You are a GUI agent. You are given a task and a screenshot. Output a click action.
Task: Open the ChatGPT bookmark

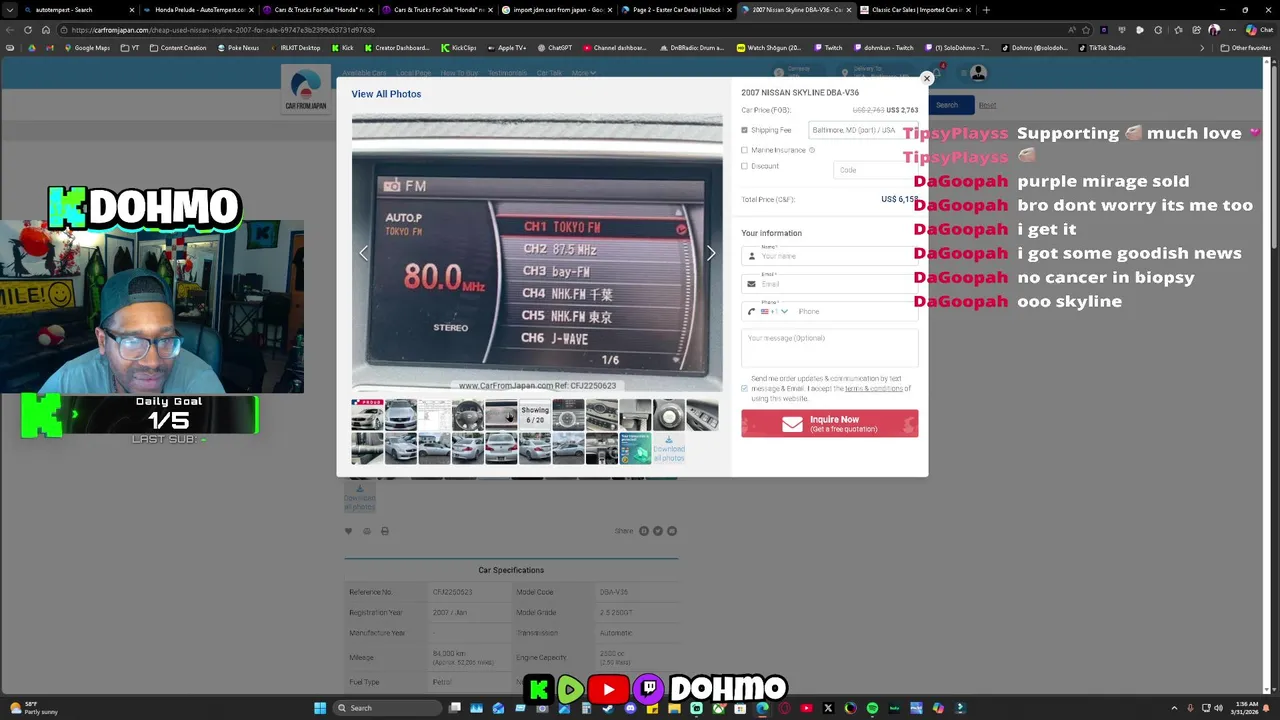pyautogui.click(x=554, y=48)
